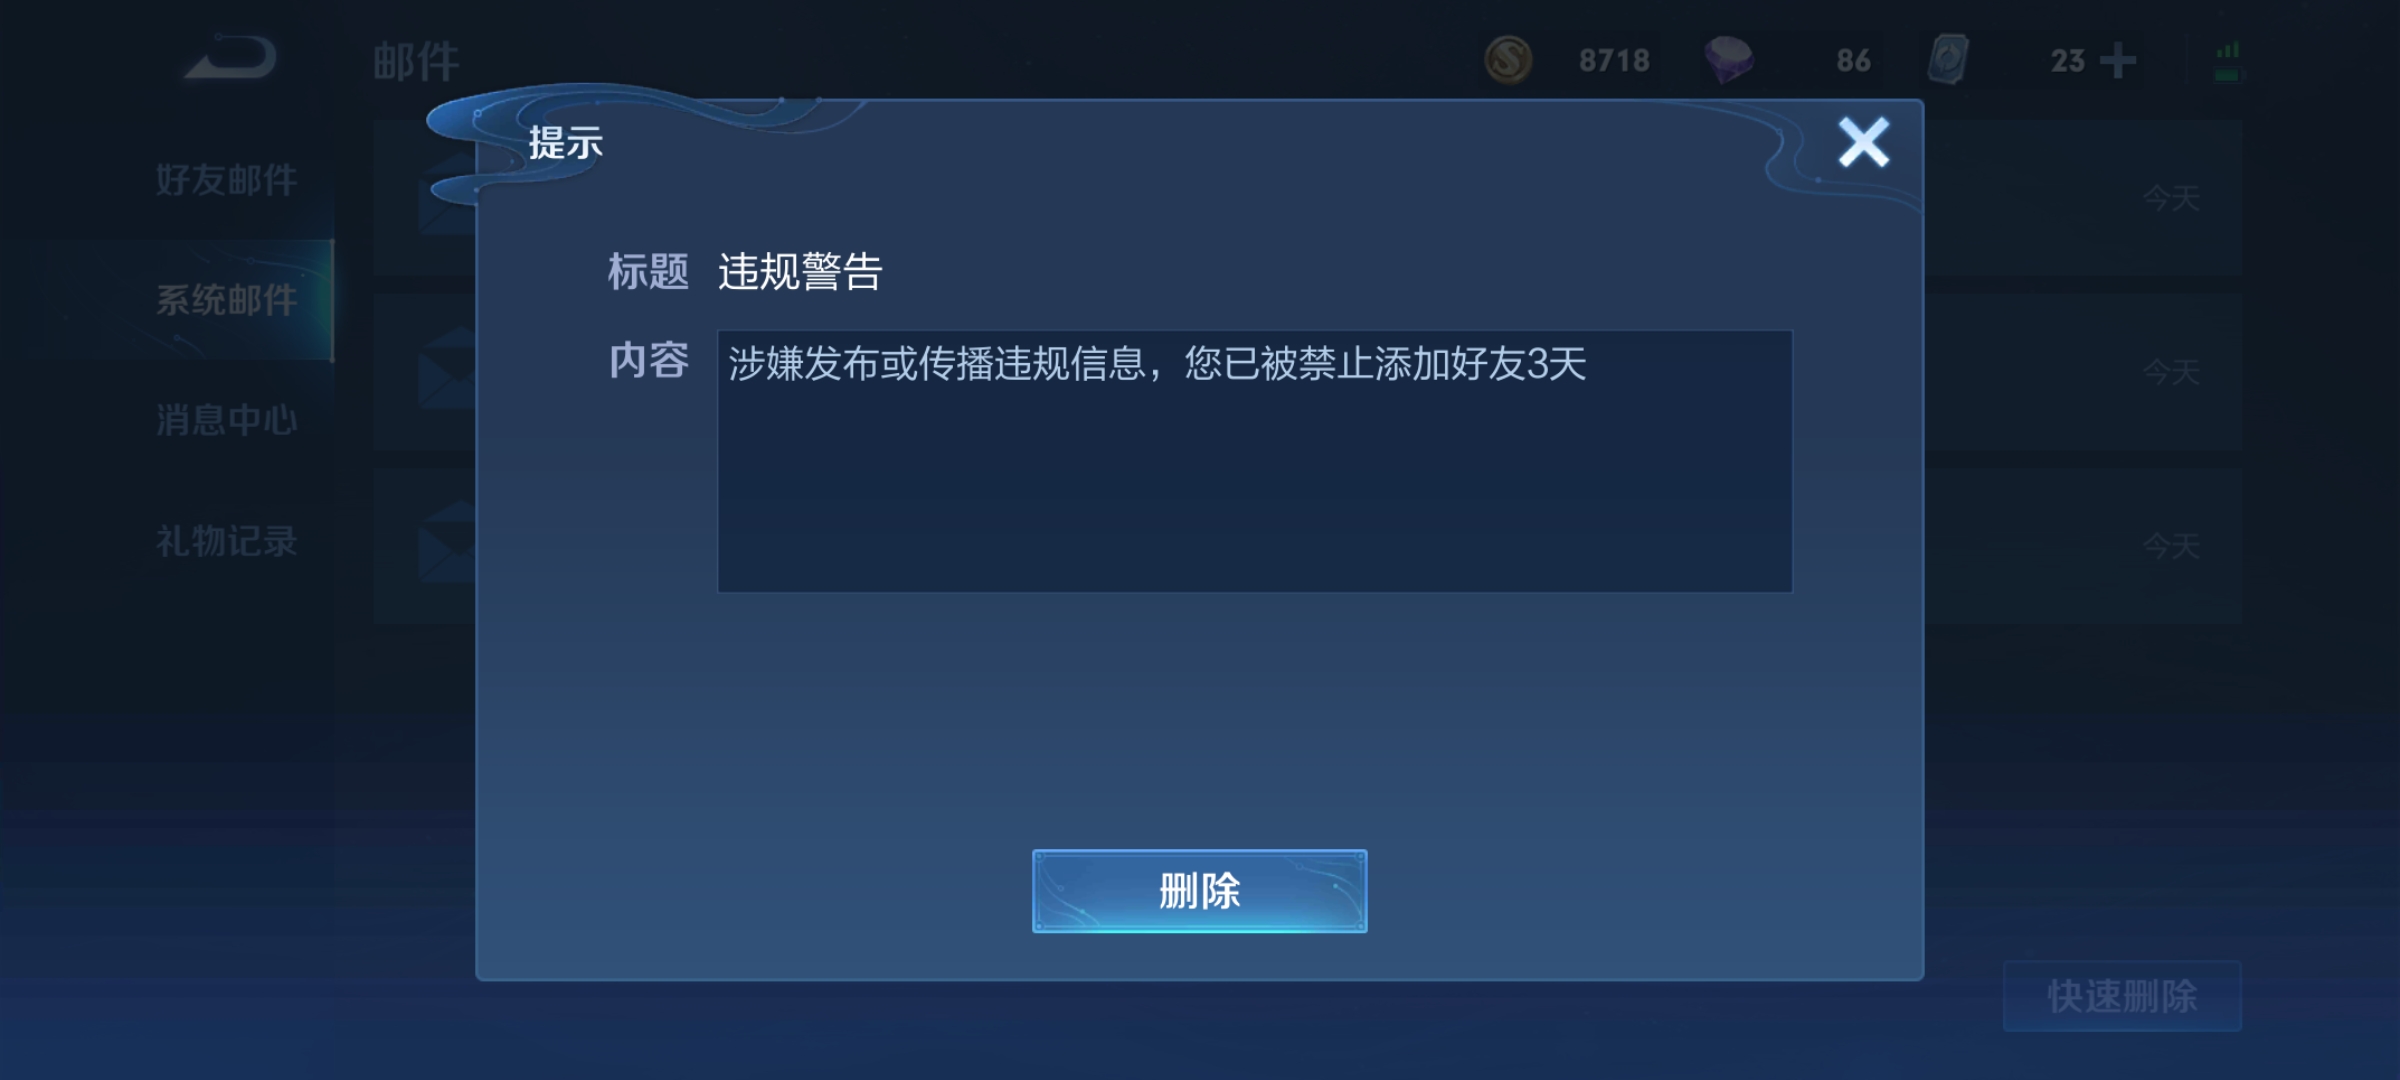
Task: Click the 违规警告 title text
Action: click(x=800, y=272)
